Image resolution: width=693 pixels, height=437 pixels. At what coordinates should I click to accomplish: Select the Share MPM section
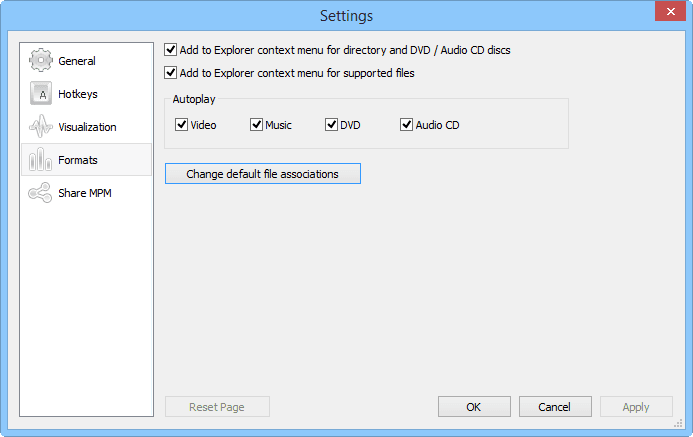[84, 193]
